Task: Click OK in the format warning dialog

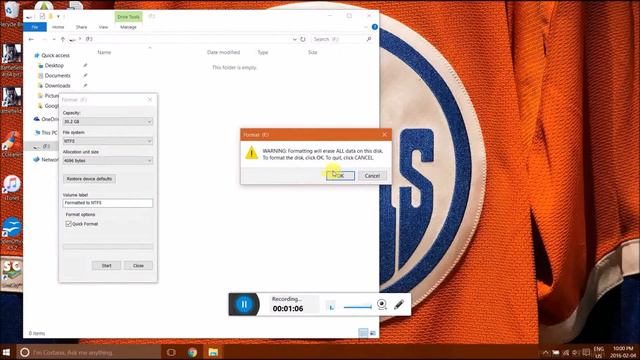Action: (x=340, y=176)
